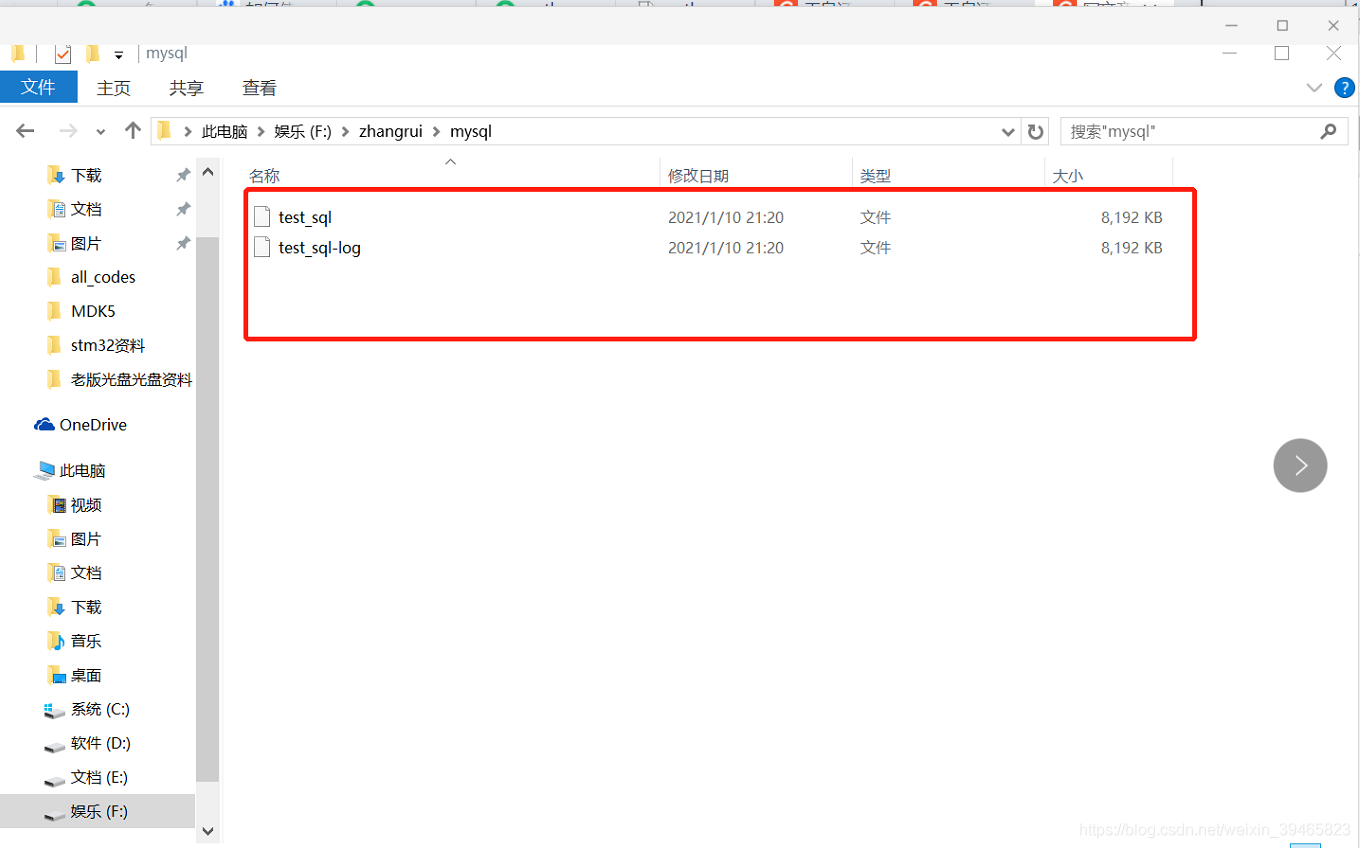Open the 查看 ribbon tab
Screen dimensions: 1360x848
pos(259,87)
